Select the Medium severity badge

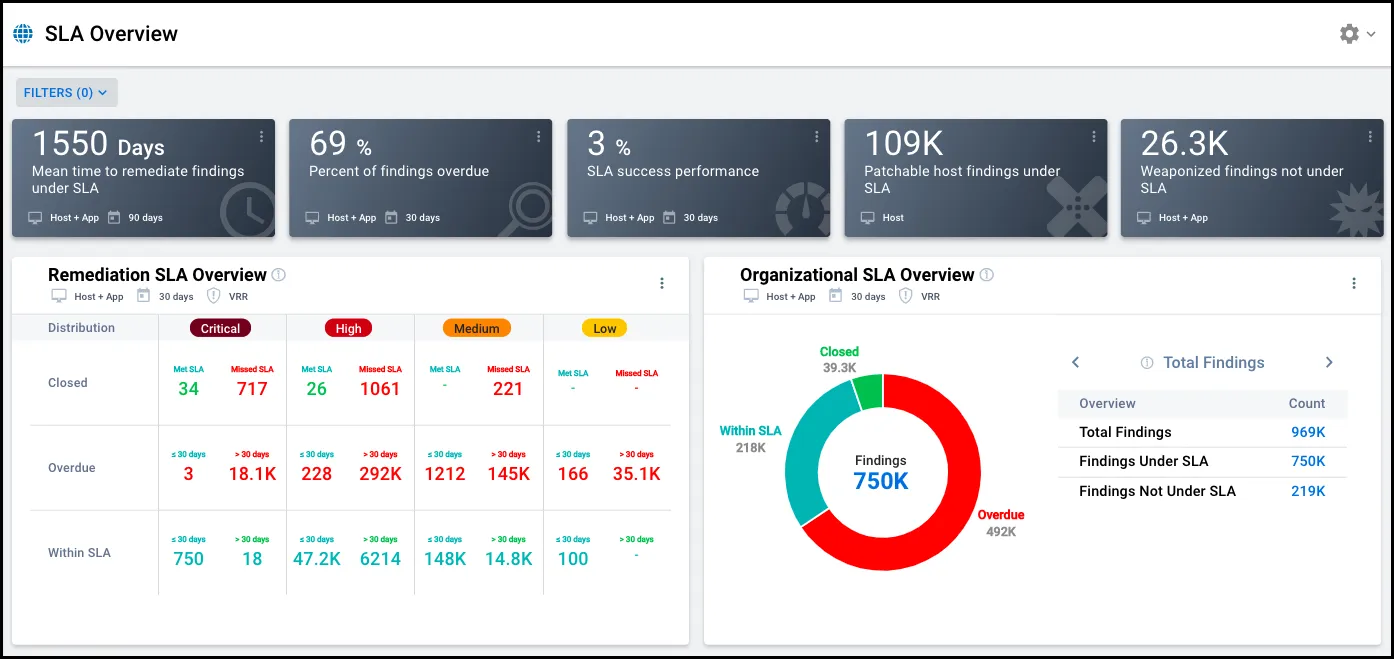point(477,328)
